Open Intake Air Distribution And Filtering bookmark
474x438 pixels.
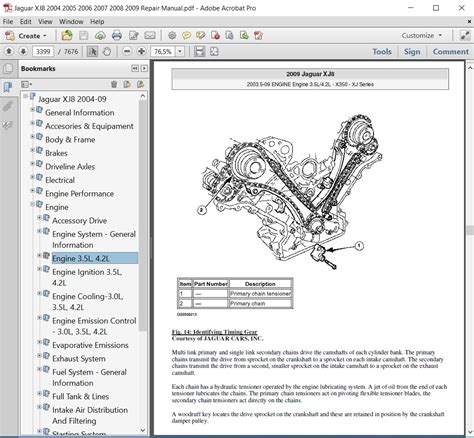(90, 415)
